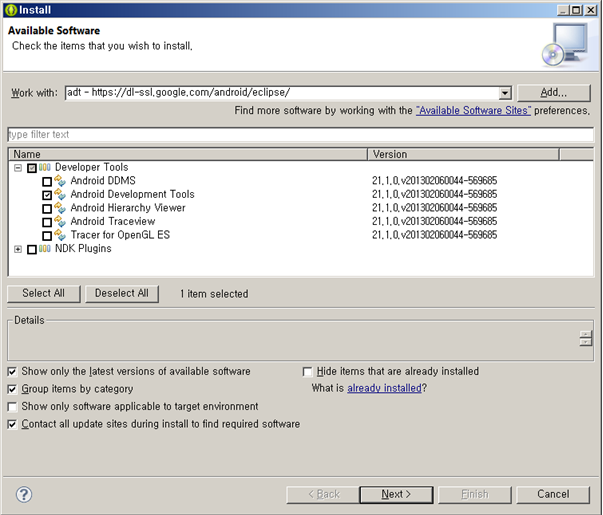Open the Available Software Sites link

[473, 111]
